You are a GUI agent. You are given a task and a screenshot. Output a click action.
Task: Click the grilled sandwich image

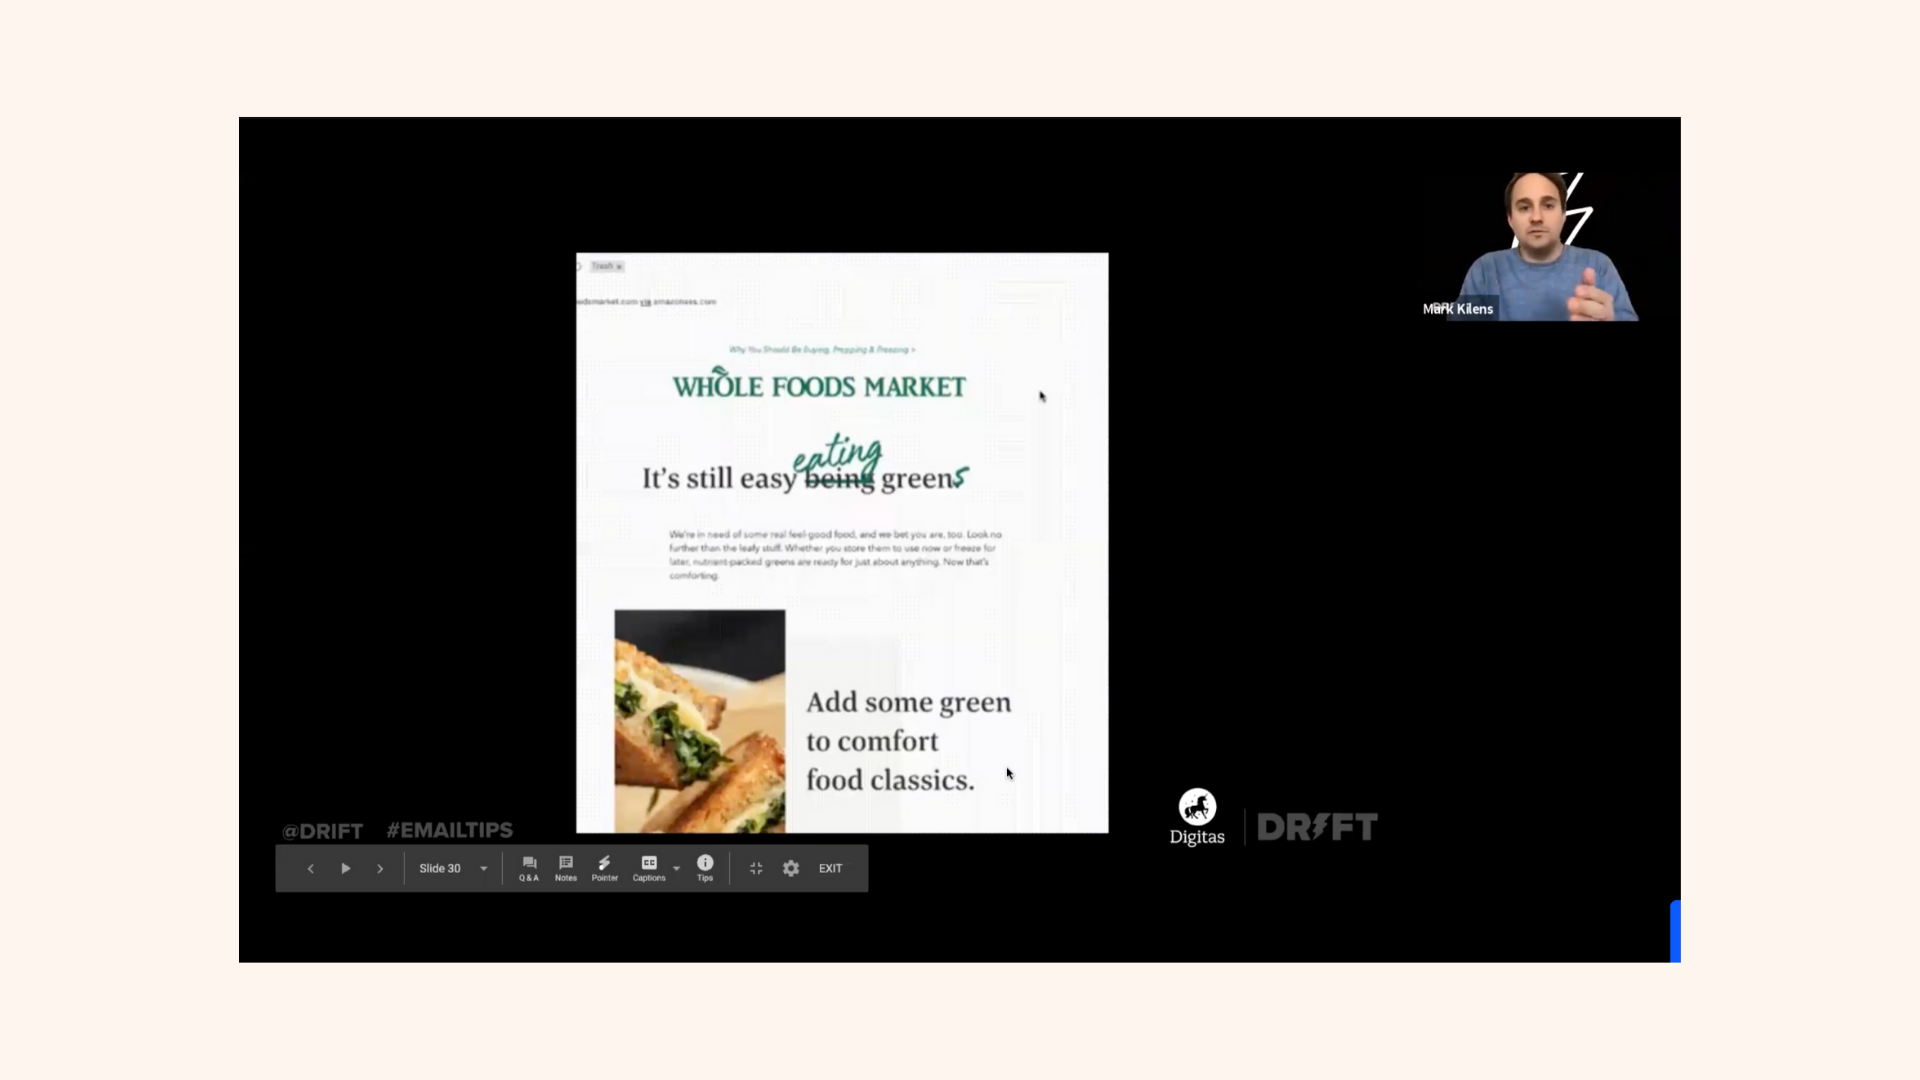point(700,721)
